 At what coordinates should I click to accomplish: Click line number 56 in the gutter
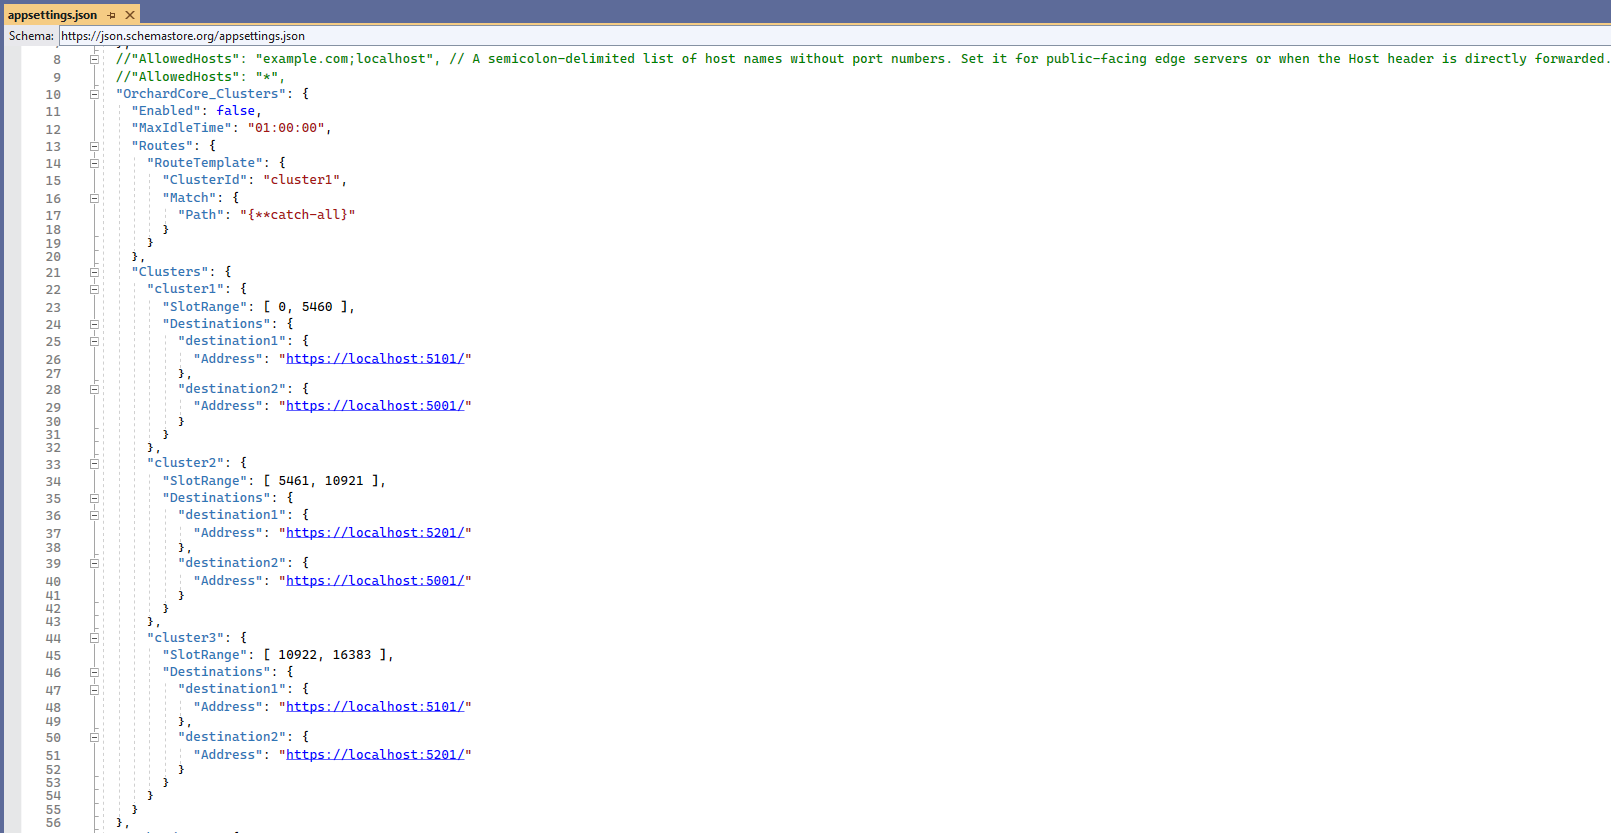[x=53, y=823]
